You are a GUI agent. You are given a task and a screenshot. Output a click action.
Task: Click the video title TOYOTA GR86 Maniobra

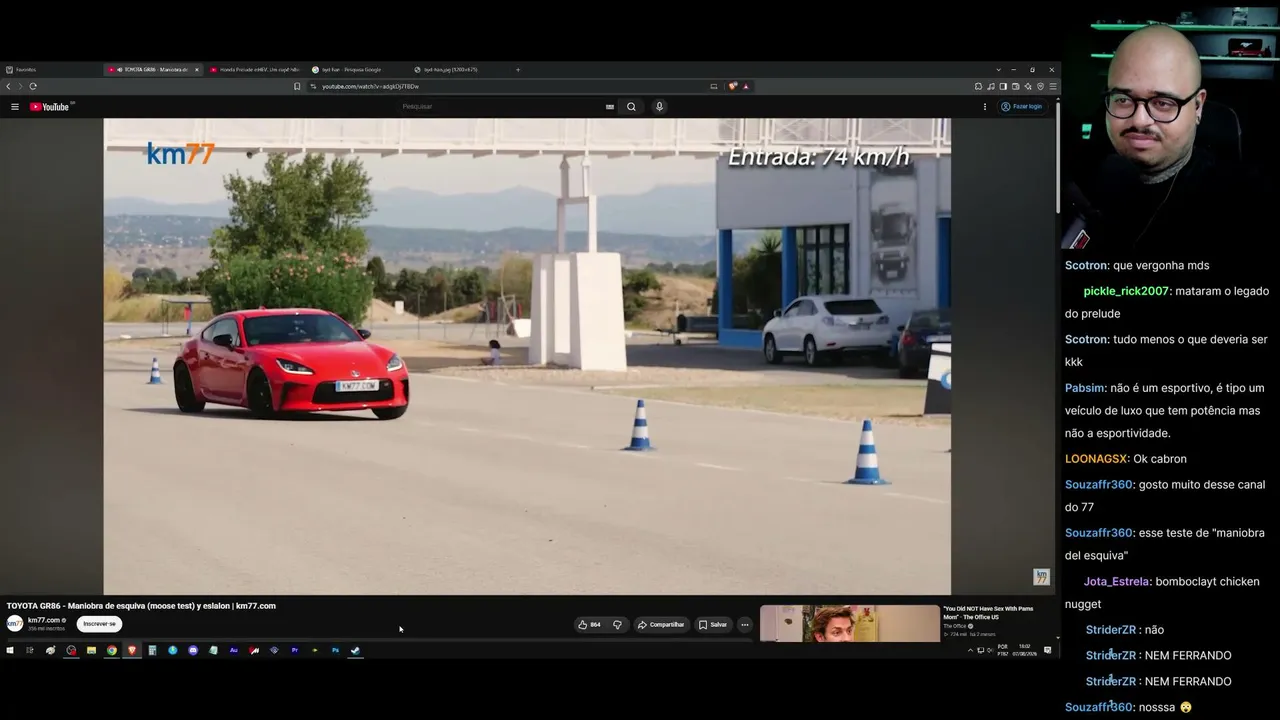(x=141, y=606)
